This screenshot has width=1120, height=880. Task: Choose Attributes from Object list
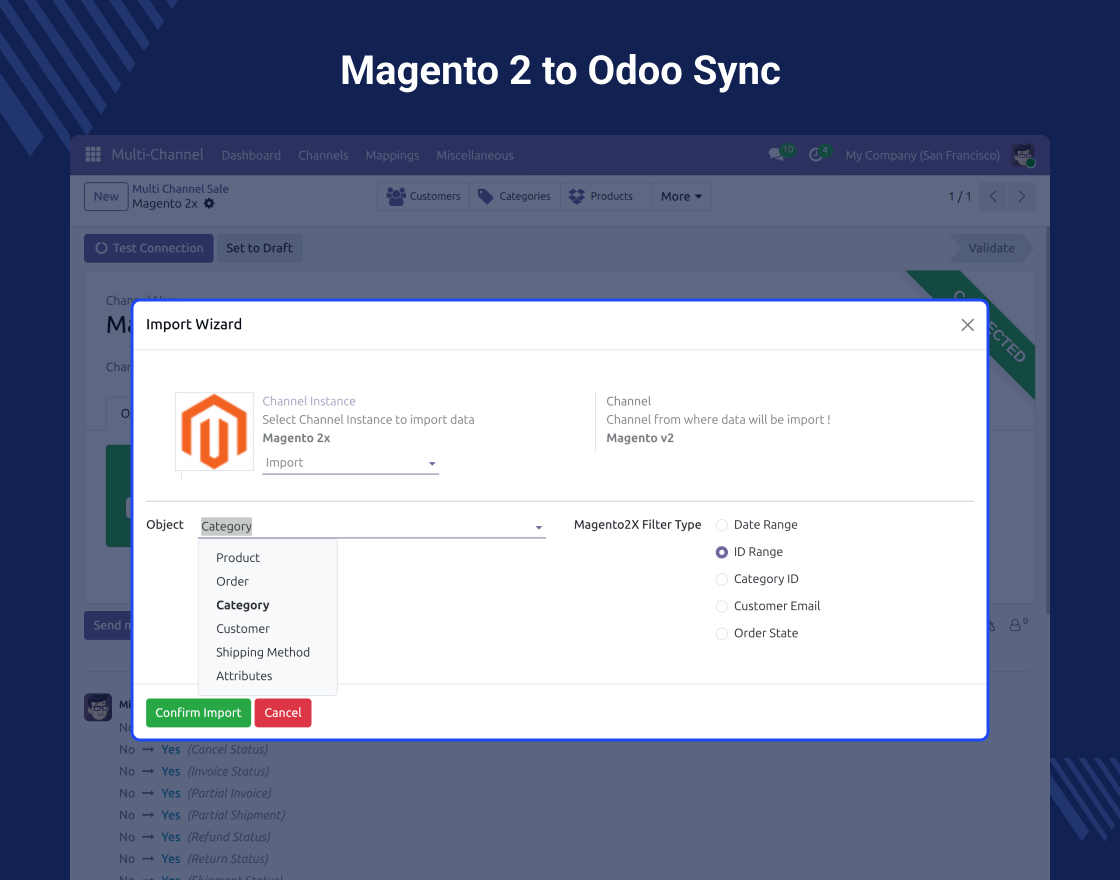[244, 676]
